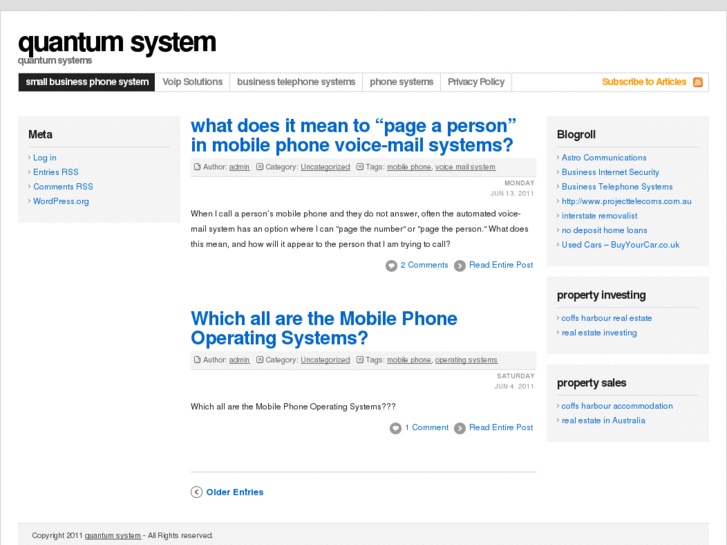Open Comments RSS link
727x545 pixels.
coord(63,186)
